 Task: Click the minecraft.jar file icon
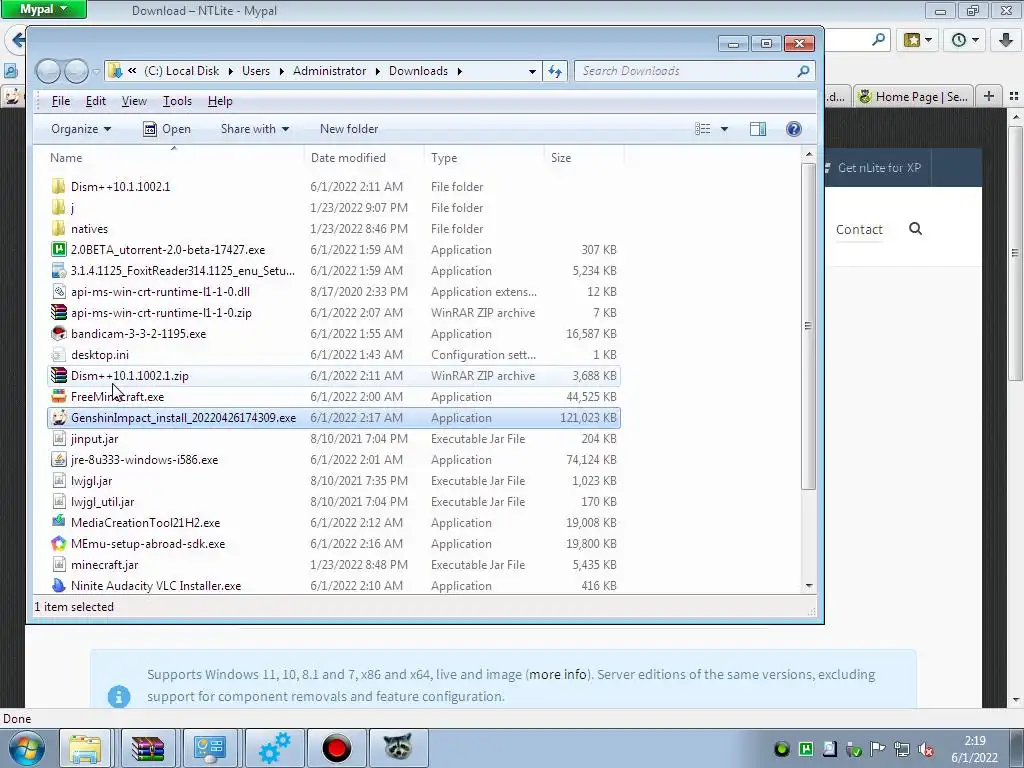[x=59, y=565]
